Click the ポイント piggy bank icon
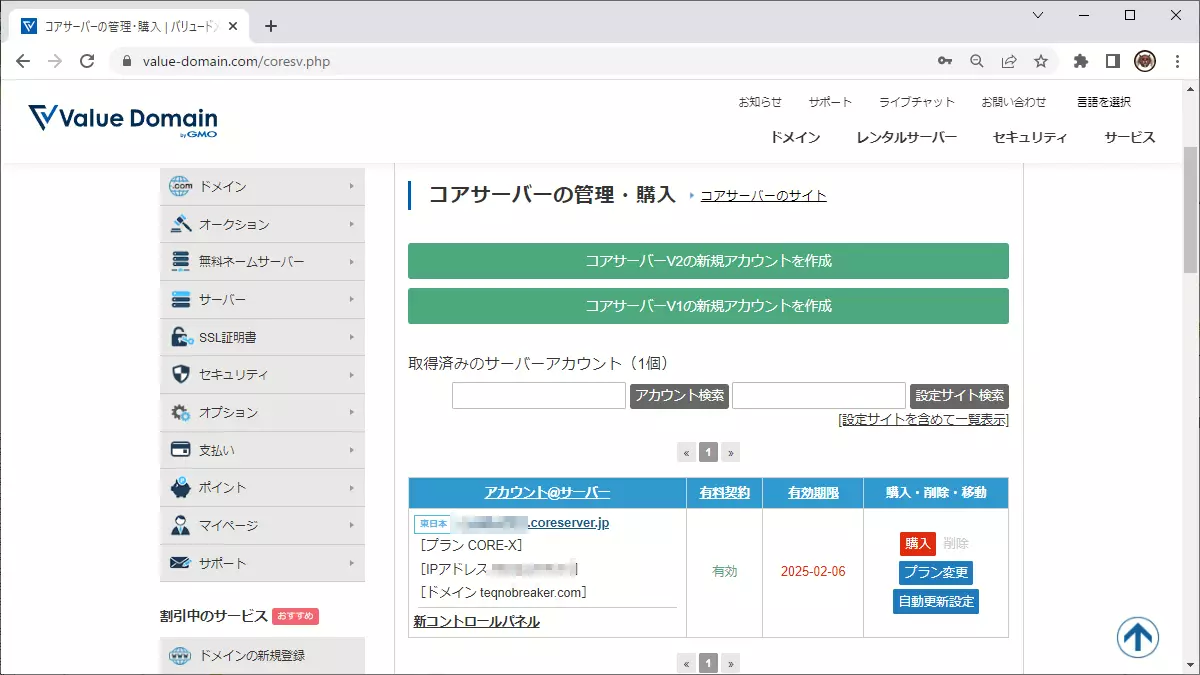 click(181, 488)
